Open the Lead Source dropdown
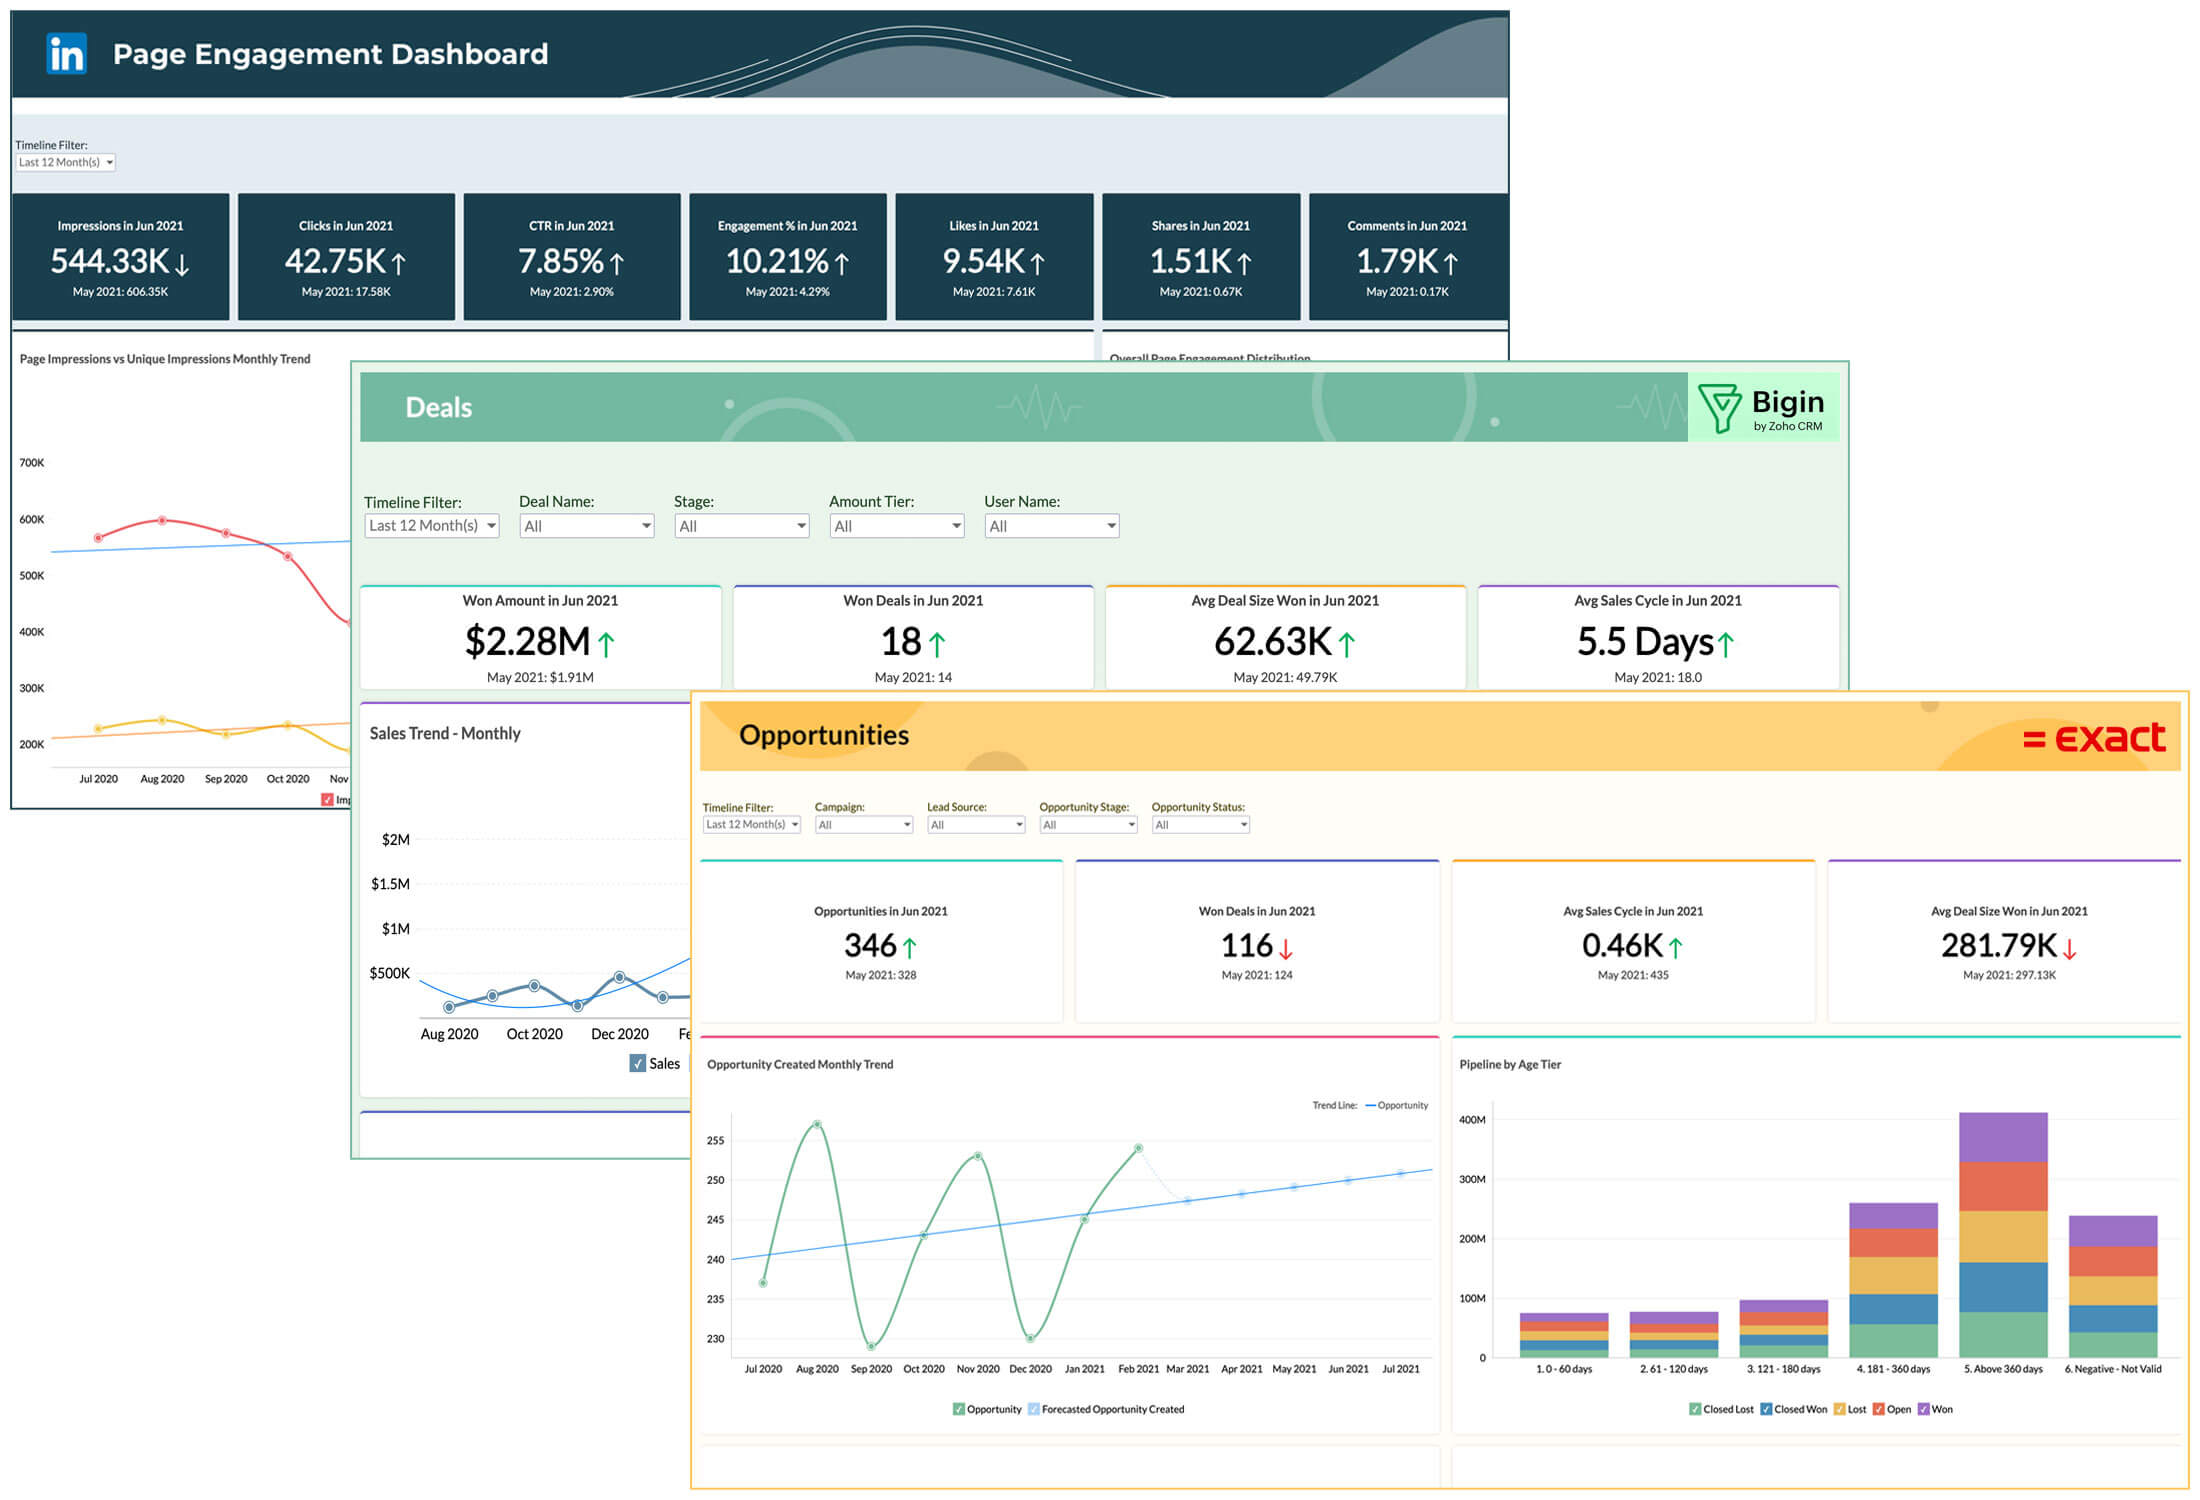 click(975, 824)
